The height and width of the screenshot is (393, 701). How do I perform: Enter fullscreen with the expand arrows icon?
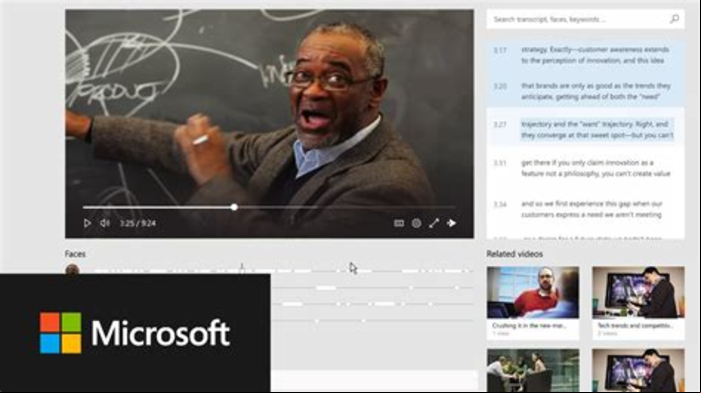pyautogui.click(x=434, y=223)
